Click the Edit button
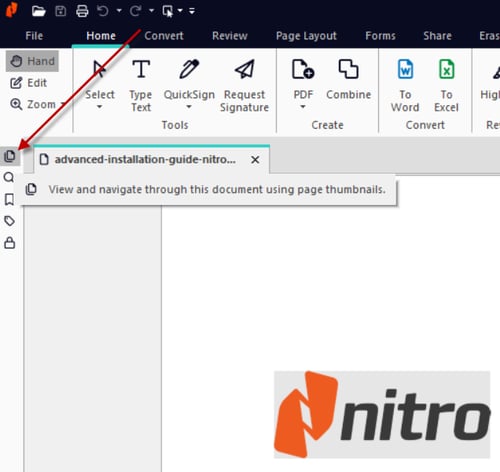The image size is (500, 472). (29, 83)
